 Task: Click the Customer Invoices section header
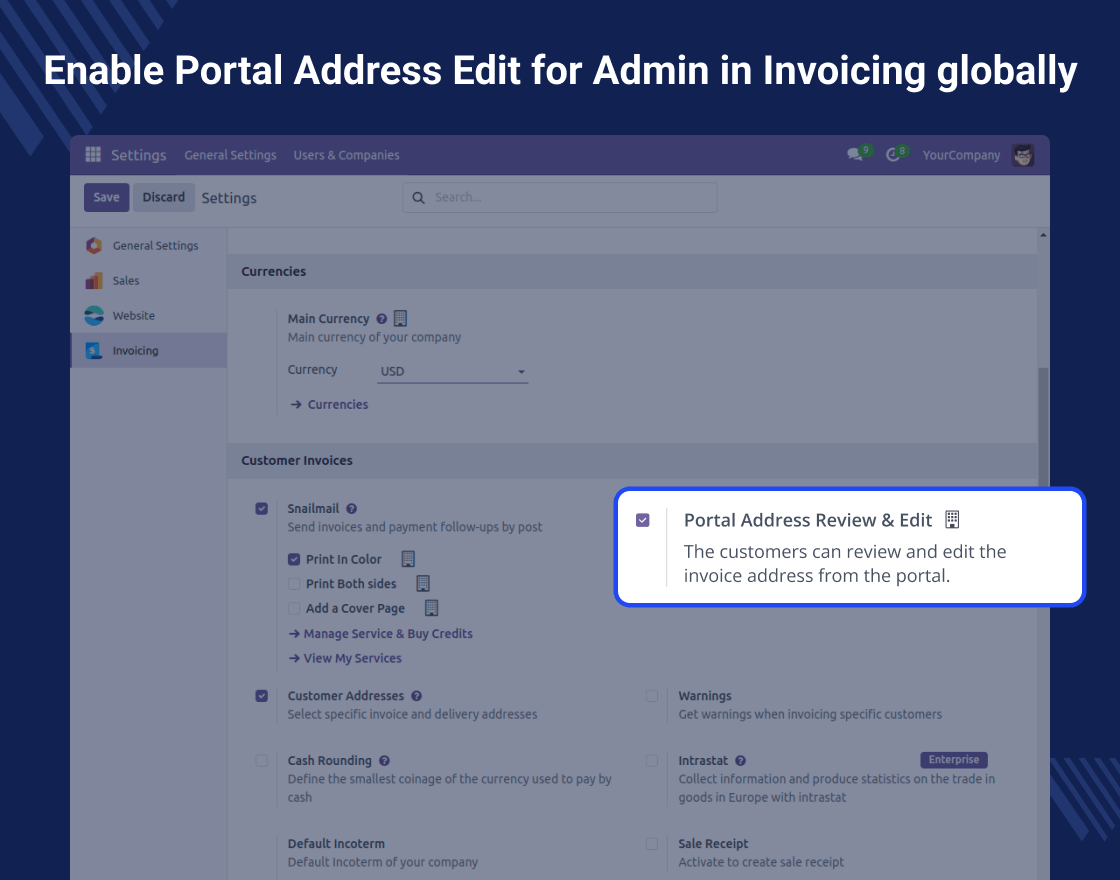pos(632,461)
